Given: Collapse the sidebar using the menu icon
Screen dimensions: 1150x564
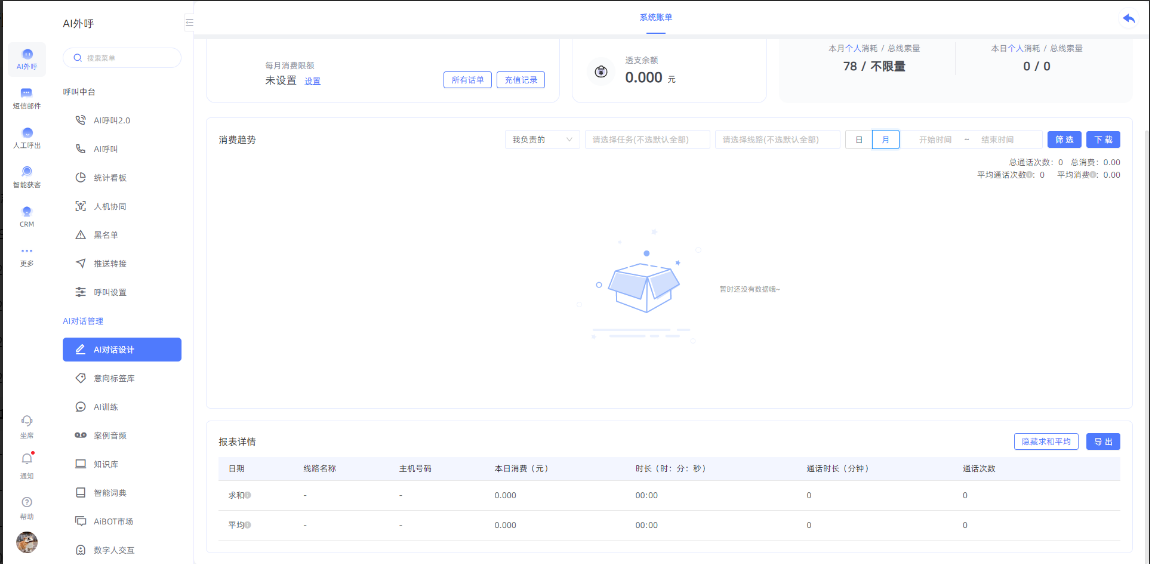Looking at the screenshot, I should click(190, 22).
